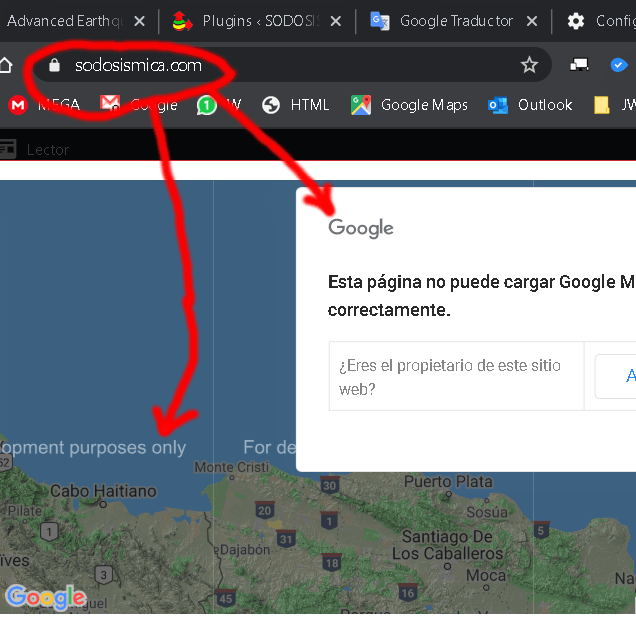Open the Outlook bookmark
This screenshot has height=623, width=636.
tap(530, 105)
